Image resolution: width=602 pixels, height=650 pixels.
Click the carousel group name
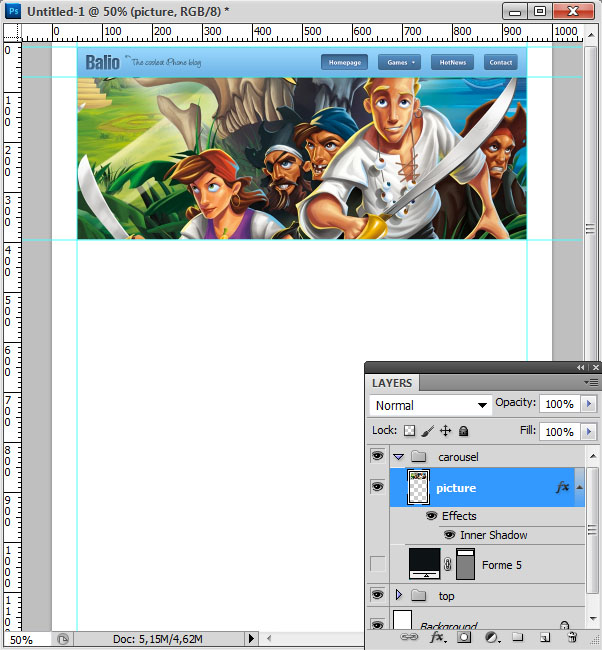[x=458, y=457]
